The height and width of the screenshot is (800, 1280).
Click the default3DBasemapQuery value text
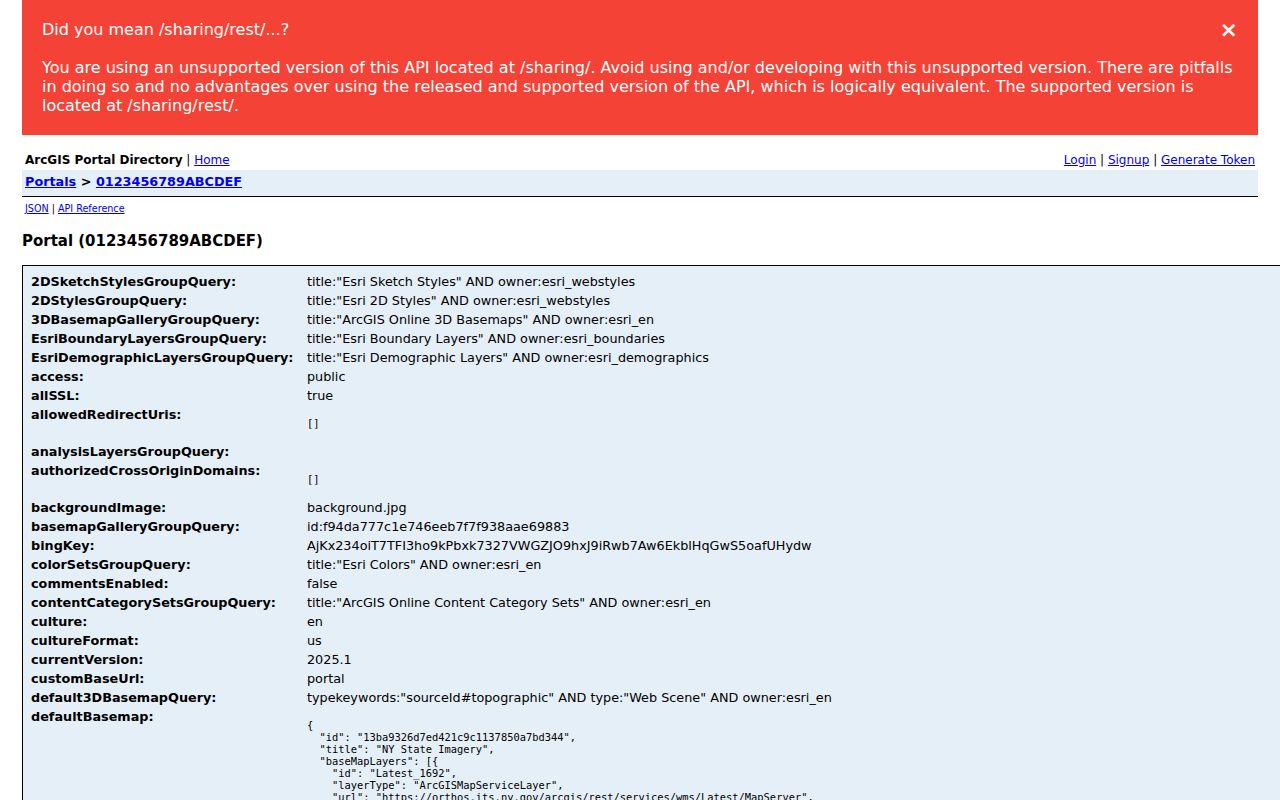tap(569, 698)
